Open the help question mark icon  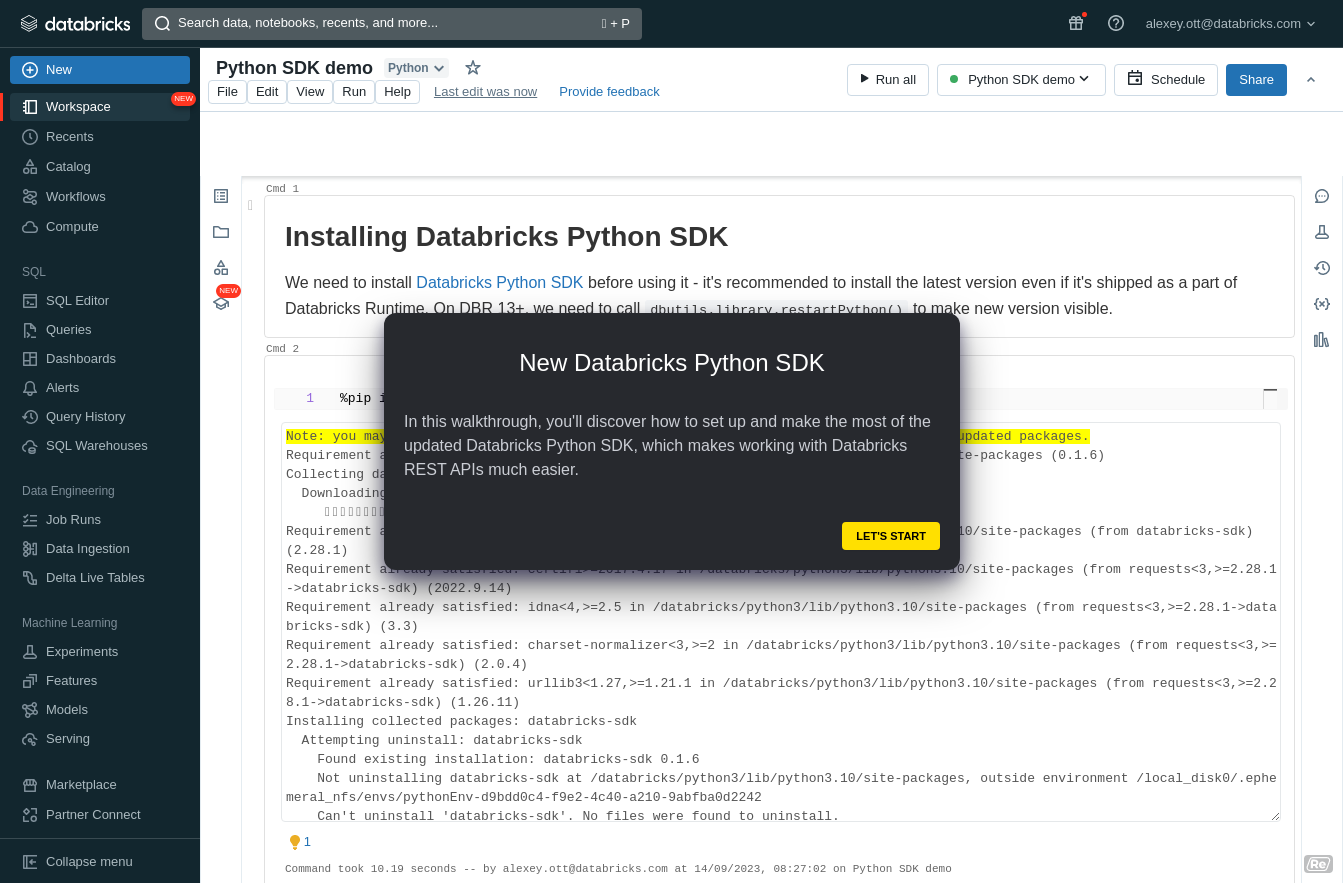pyautogui.click(x=1116, y=23)
